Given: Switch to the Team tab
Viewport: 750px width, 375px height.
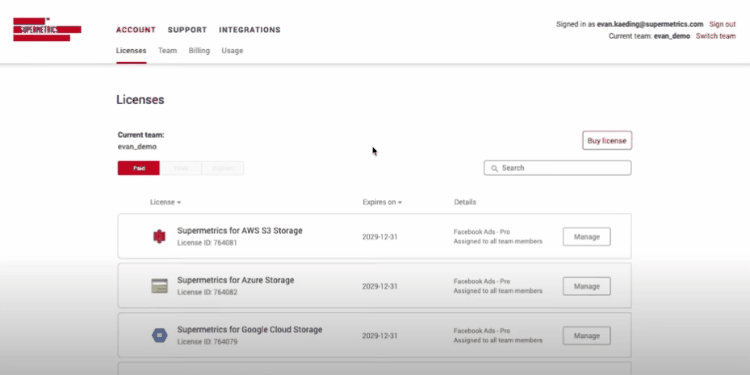Looking at the screenshot, I should pos(167,50).
